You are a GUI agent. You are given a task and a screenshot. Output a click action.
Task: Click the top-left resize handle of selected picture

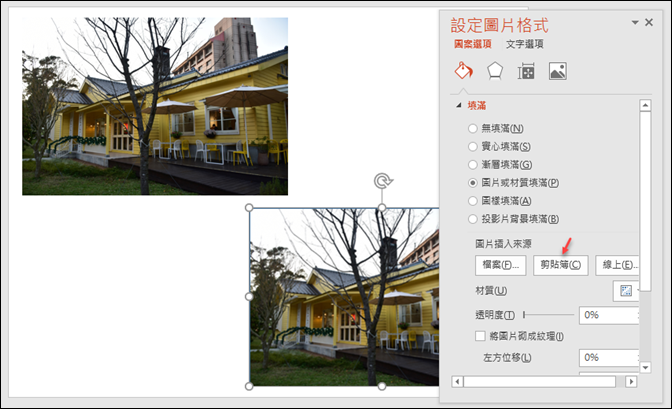pos(249,208)
